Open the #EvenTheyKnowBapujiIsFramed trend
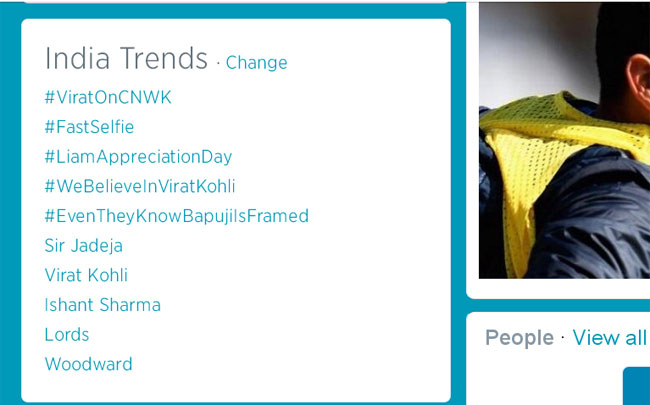This screenshot has height=405, width=650. coord(176,216)
